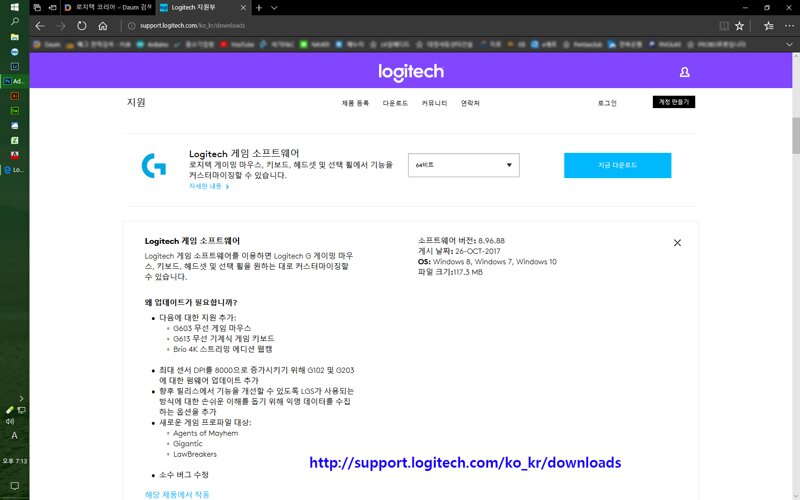Close the software details panel with X
The image size is (800, 500).
tap(677, 243)
